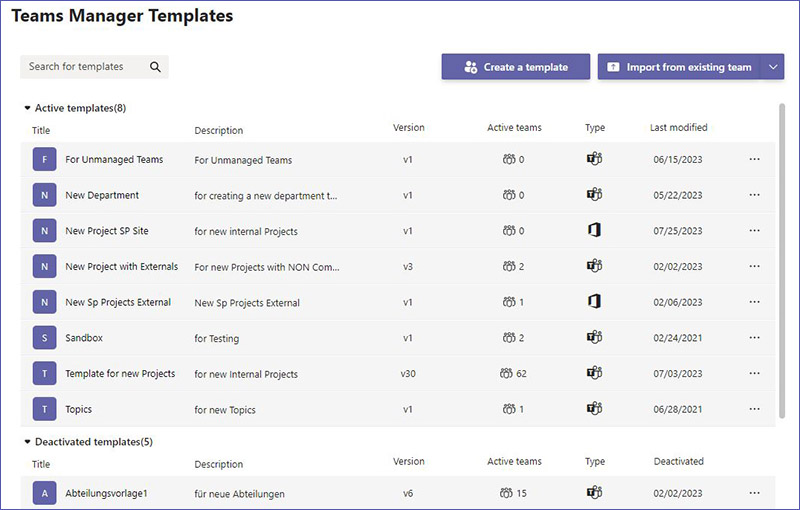The height and width of the screenshot is (510, 800).
Task: Collapse the Deactivated templates section
Action: [x=28, y=442]
